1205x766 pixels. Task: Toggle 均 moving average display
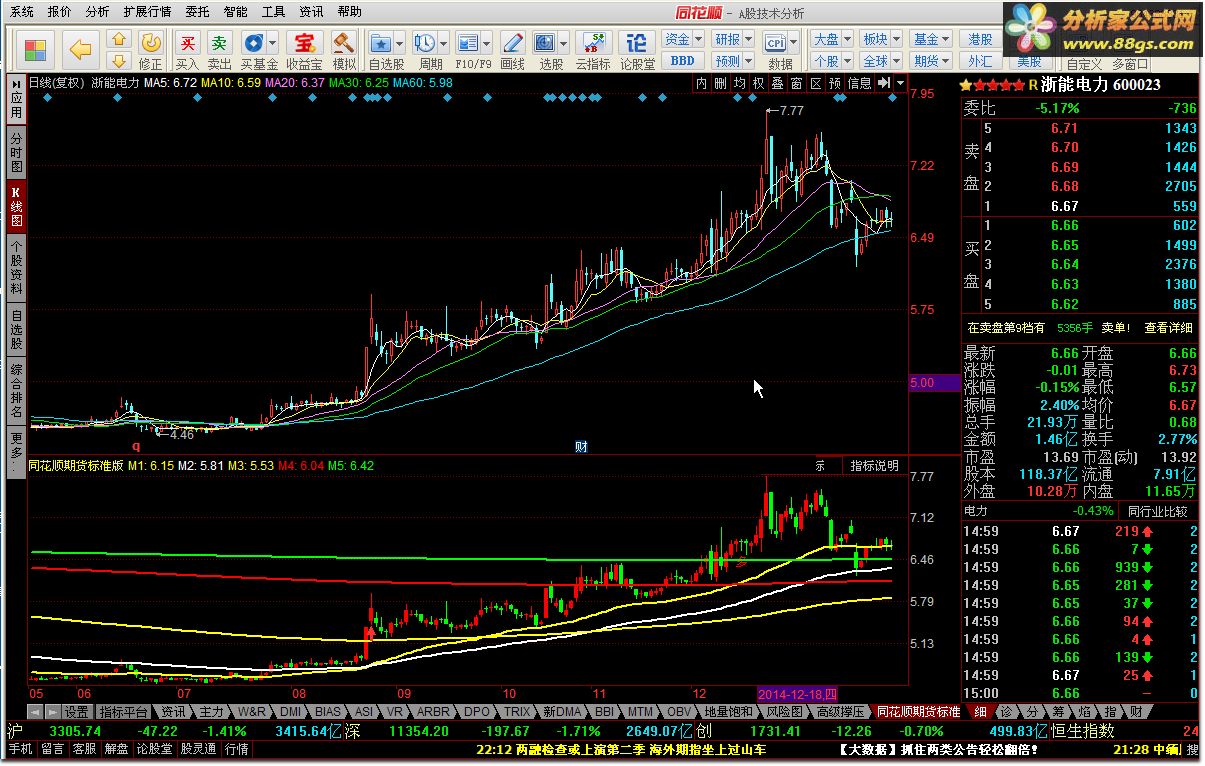click(739, 84)
